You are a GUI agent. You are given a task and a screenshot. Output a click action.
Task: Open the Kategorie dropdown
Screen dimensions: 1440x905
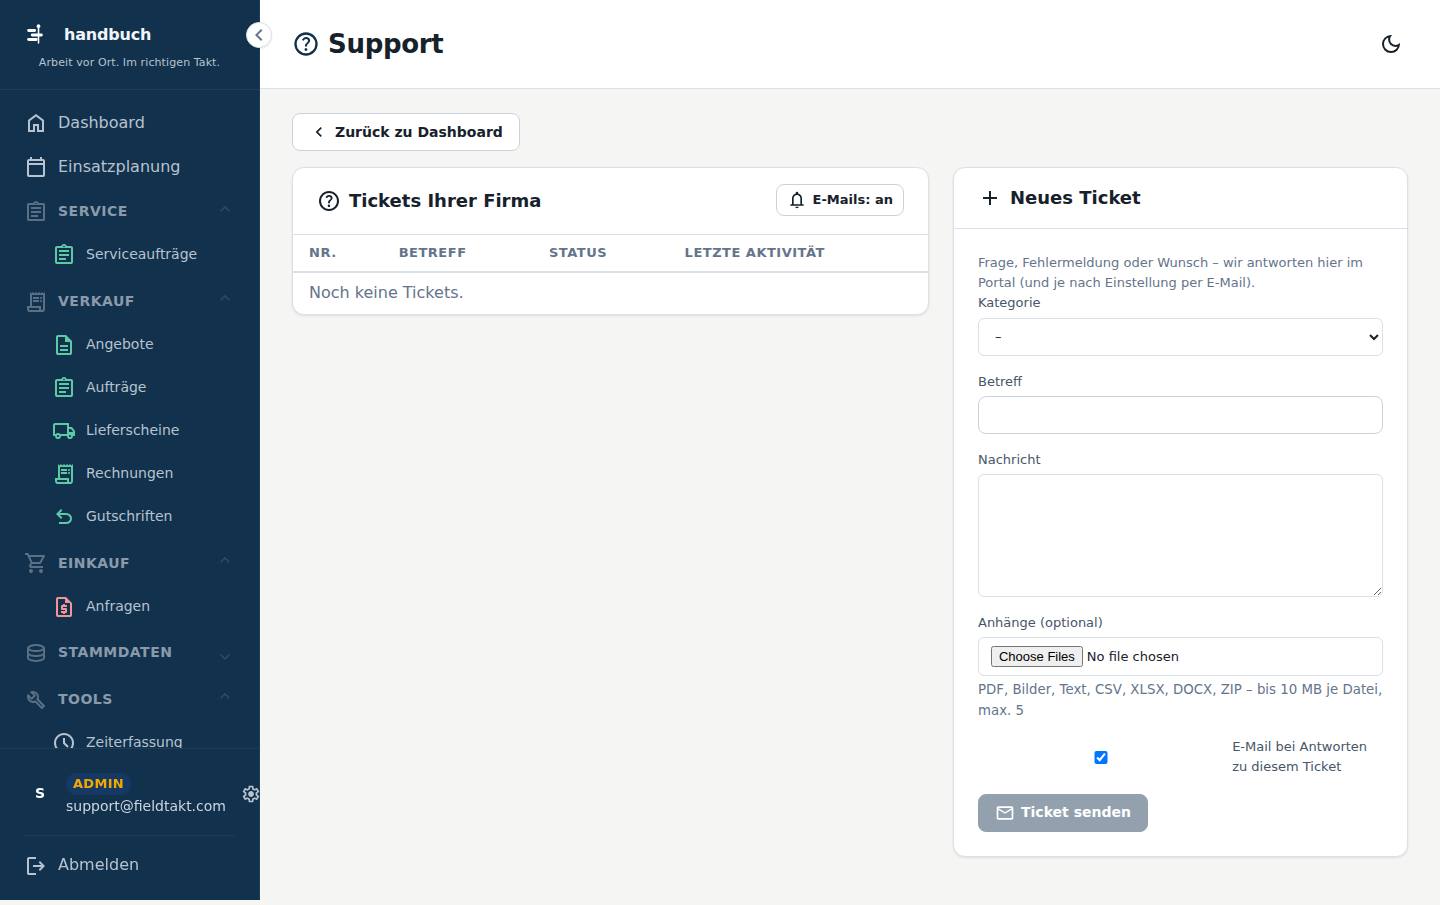pos(1180,337)
